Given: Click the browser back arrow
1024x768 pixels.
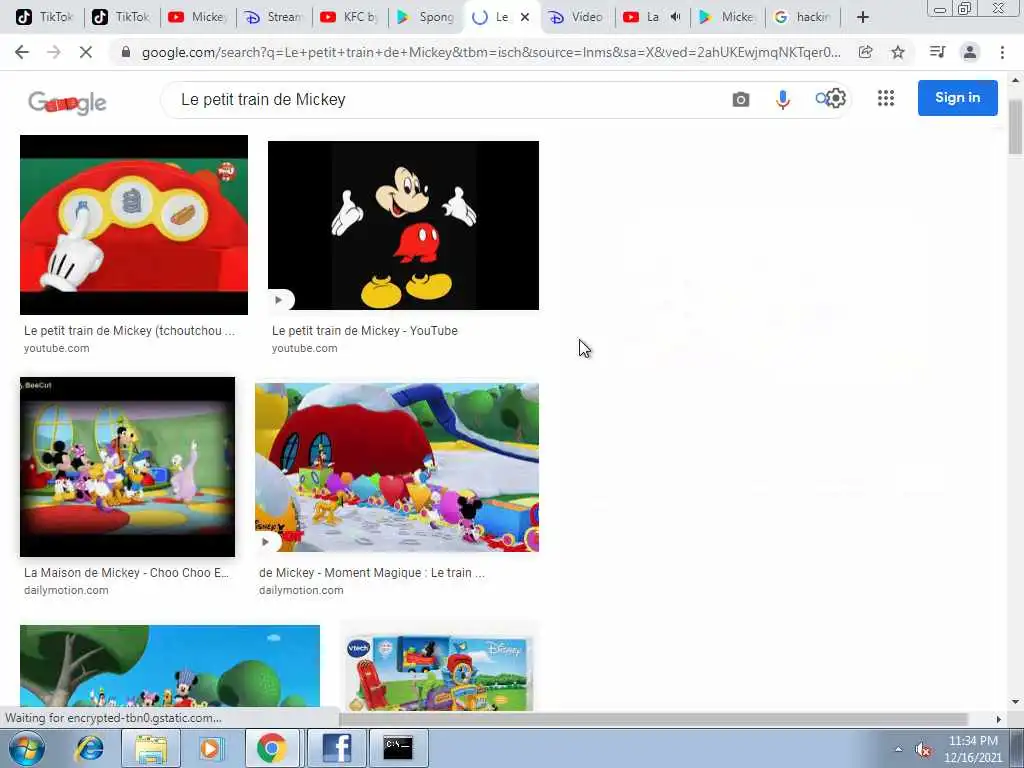Looking at the screenshot, I should tap(22, 52).
